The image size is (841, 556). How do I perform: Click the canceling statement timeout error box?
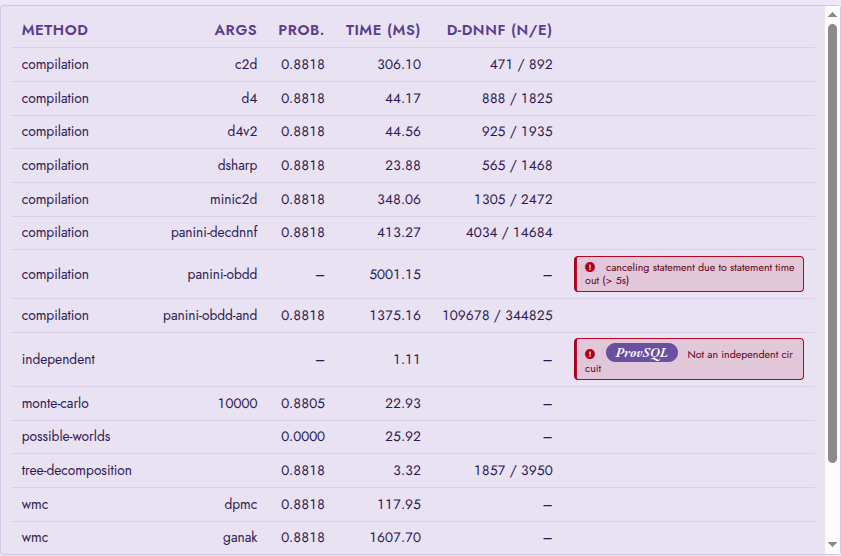[689, 274]
